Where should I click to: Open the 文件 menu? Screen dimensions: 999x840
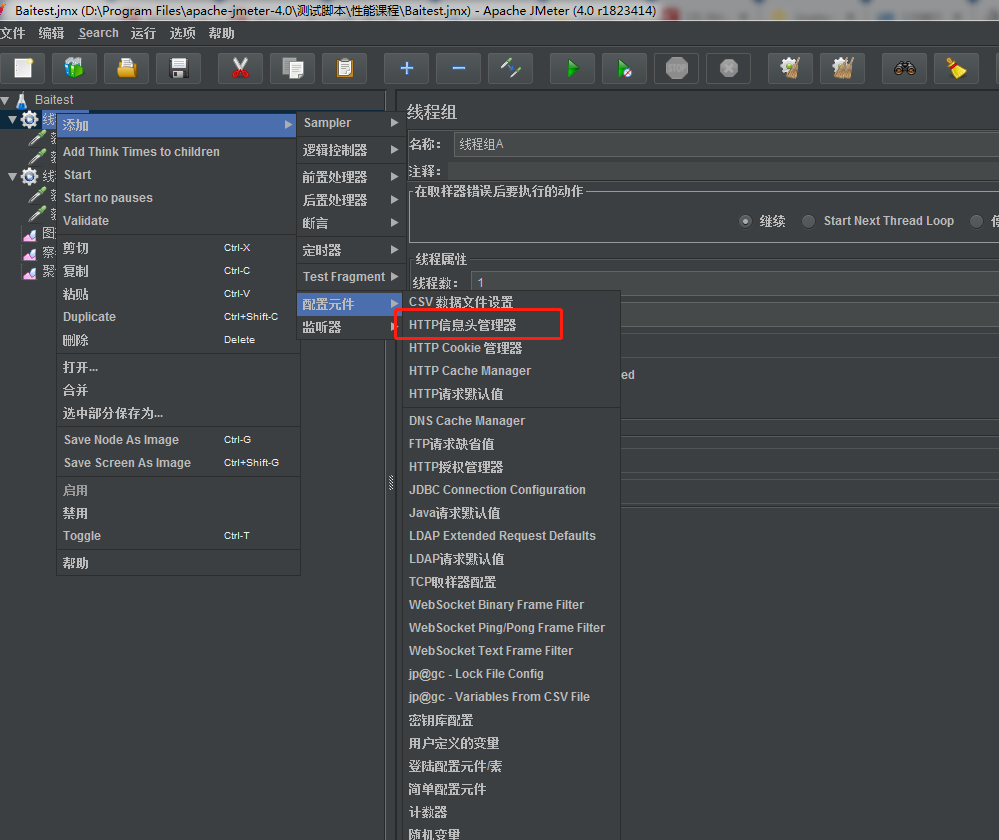click(12, 33)
